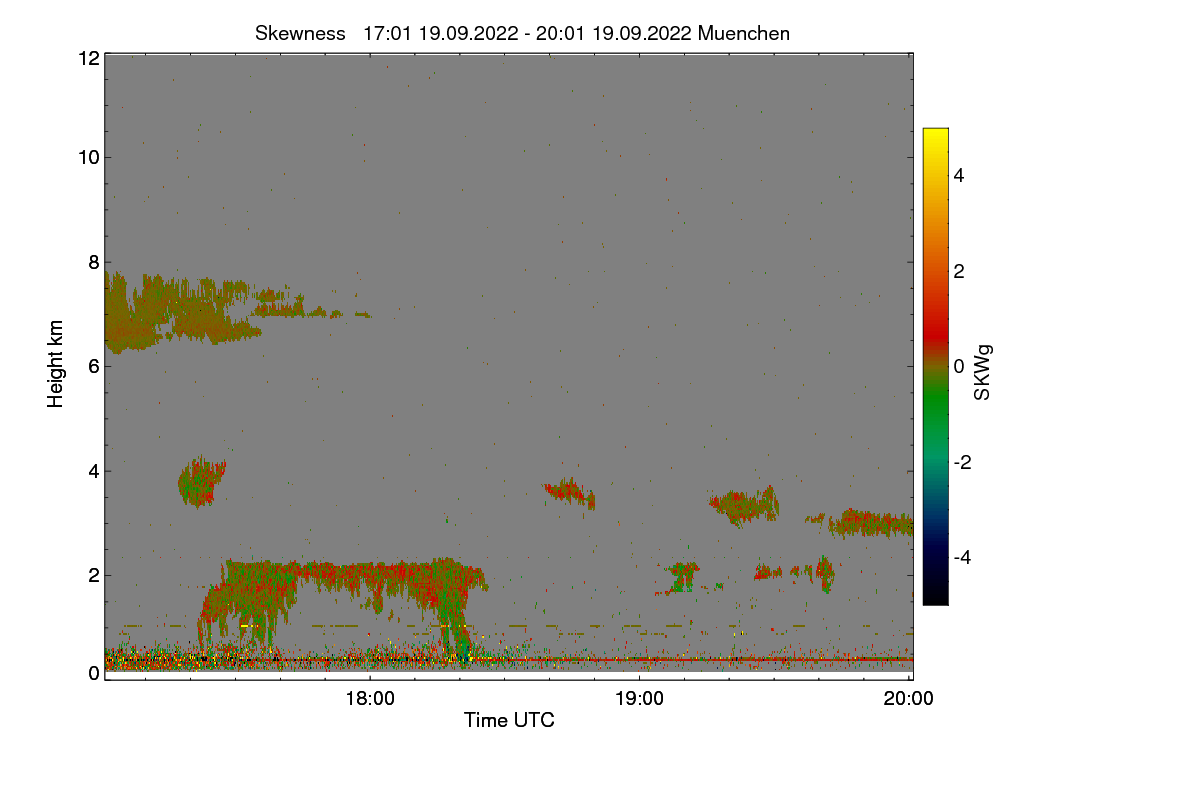
Task: Click the plot title mentioning Muenchen
Action: [522, 33]
